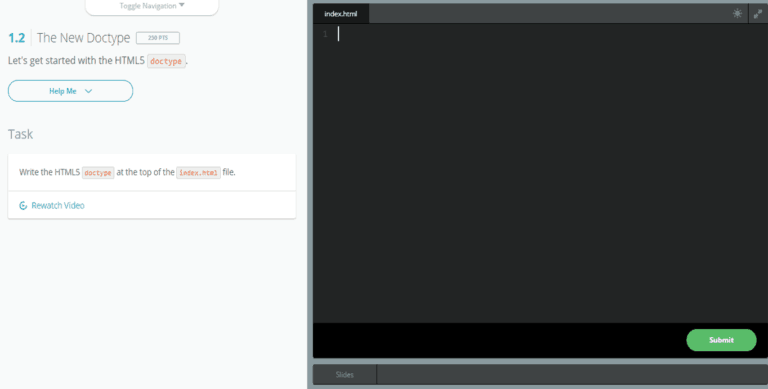Submit the code answer
The width and height of the screenshot is (768, 389).
[x=721, y=340]
